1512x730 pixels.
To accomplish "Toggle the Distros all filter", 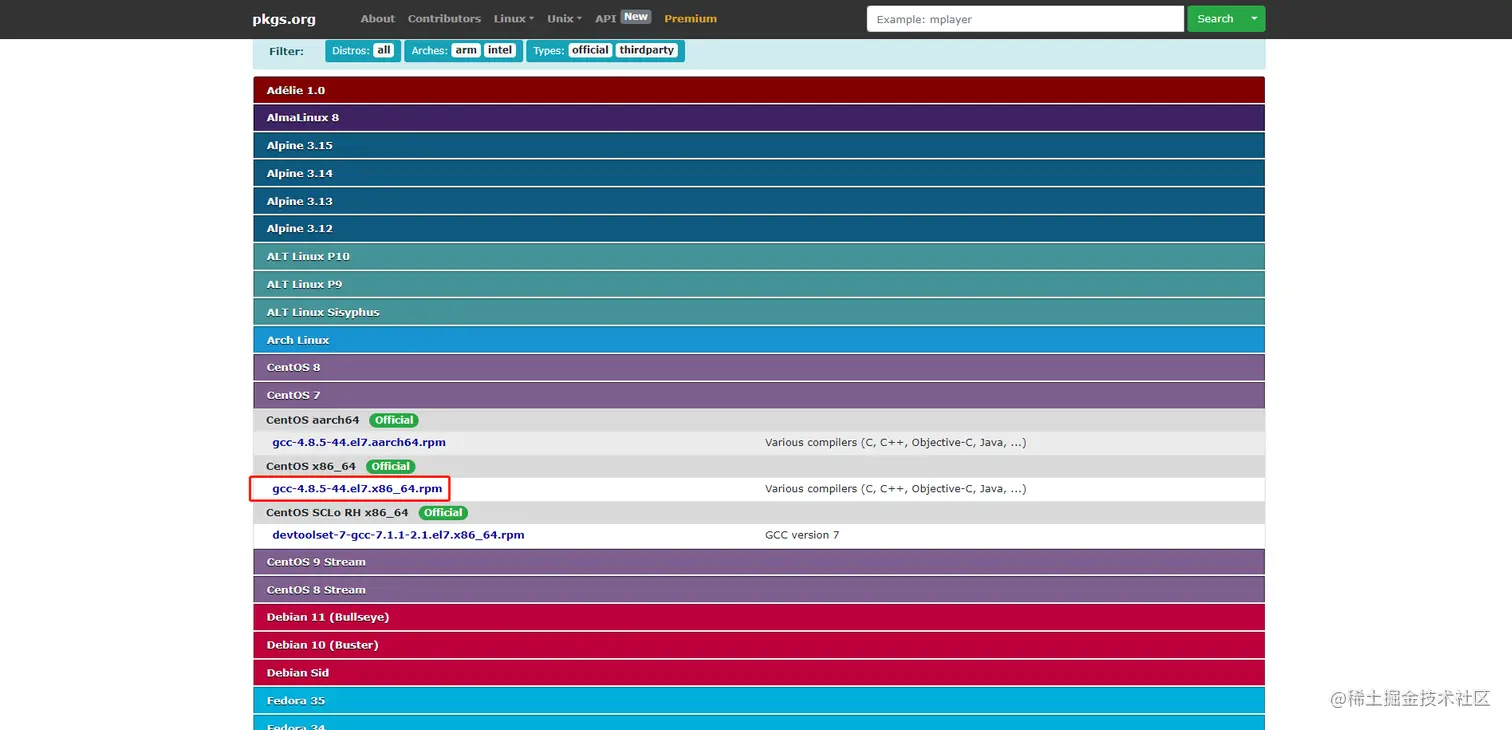I will tap(384, 50).
